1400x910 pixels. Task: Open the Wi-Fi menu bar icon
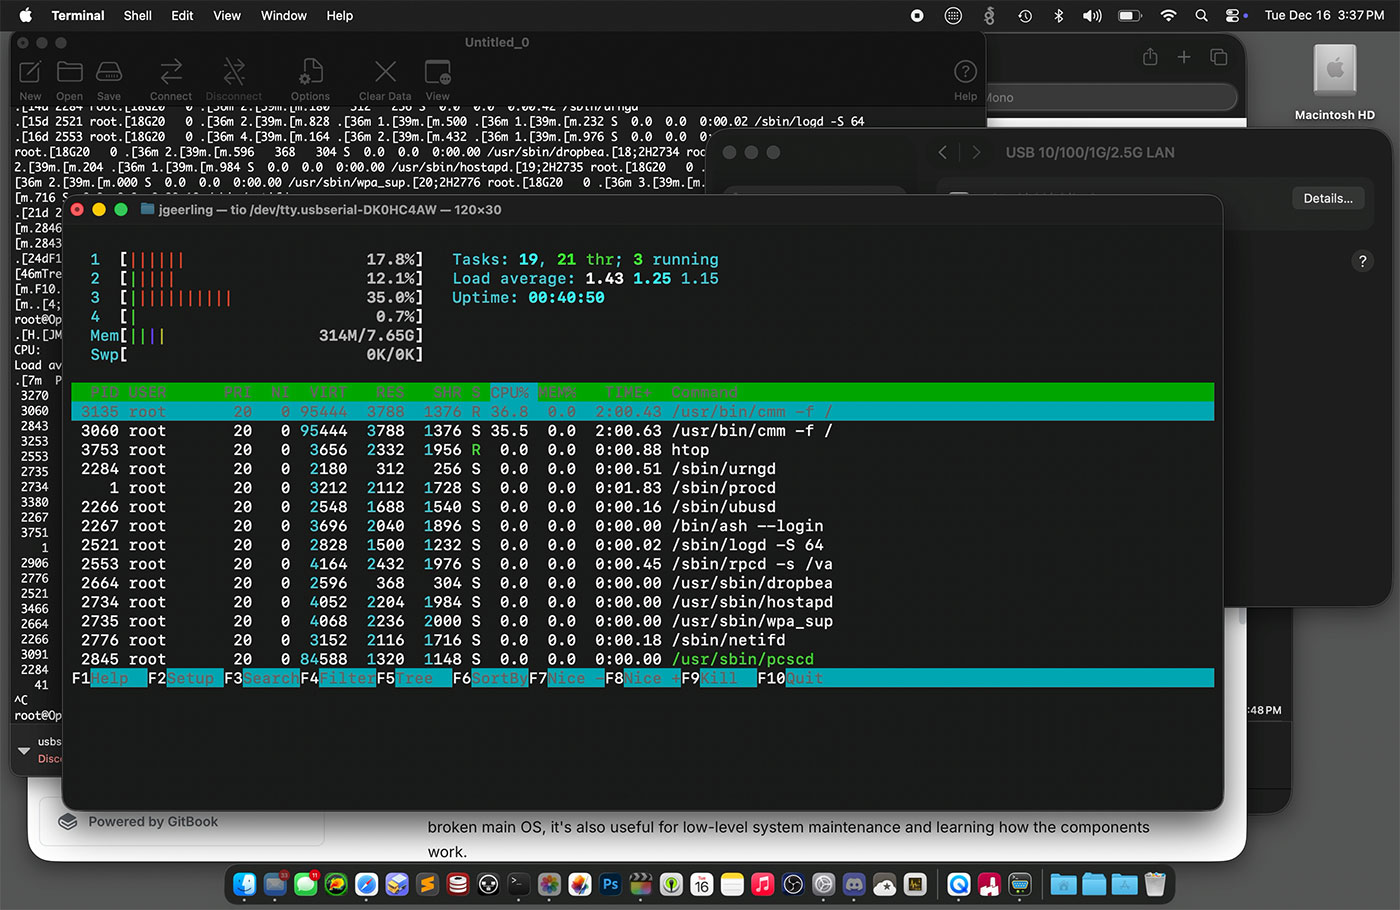[1168, 15]
